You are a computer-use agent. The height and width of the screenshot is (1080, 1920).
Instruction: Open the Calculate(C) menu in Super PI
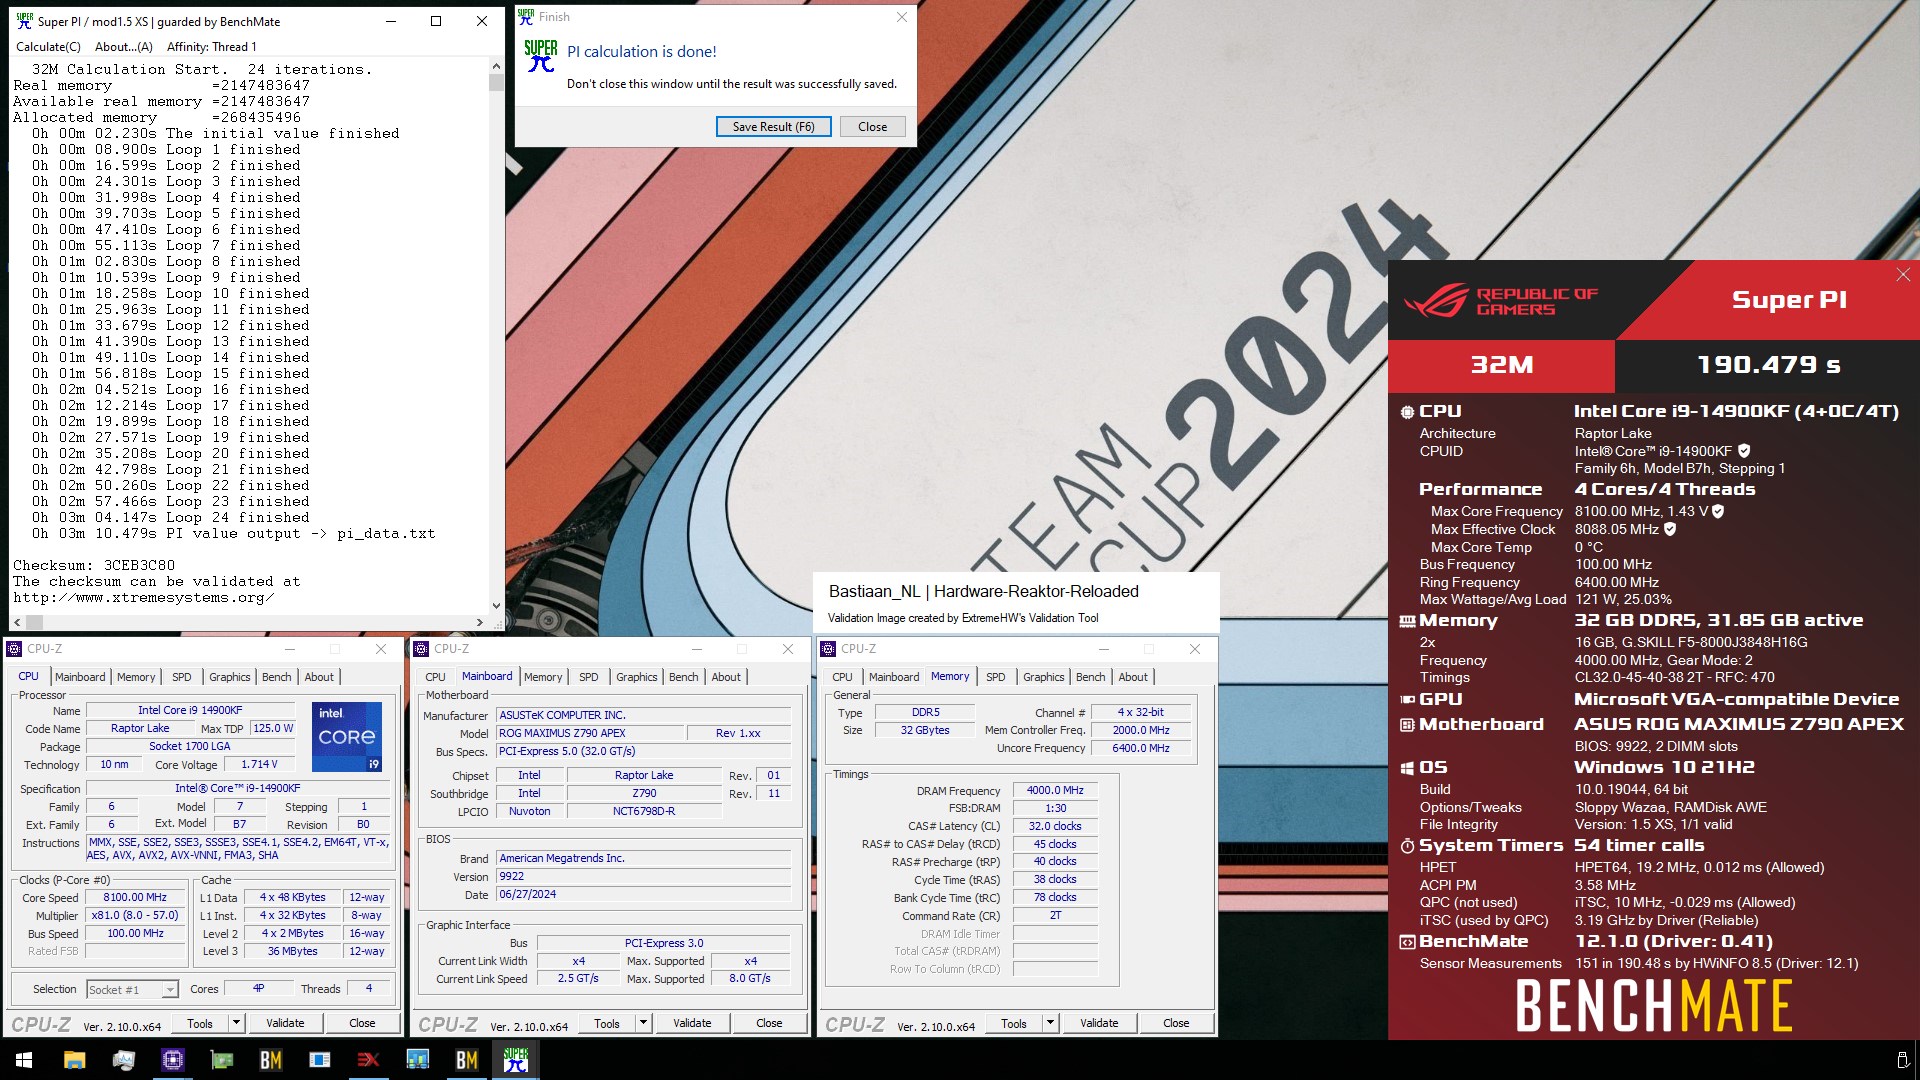click(48, 47)
